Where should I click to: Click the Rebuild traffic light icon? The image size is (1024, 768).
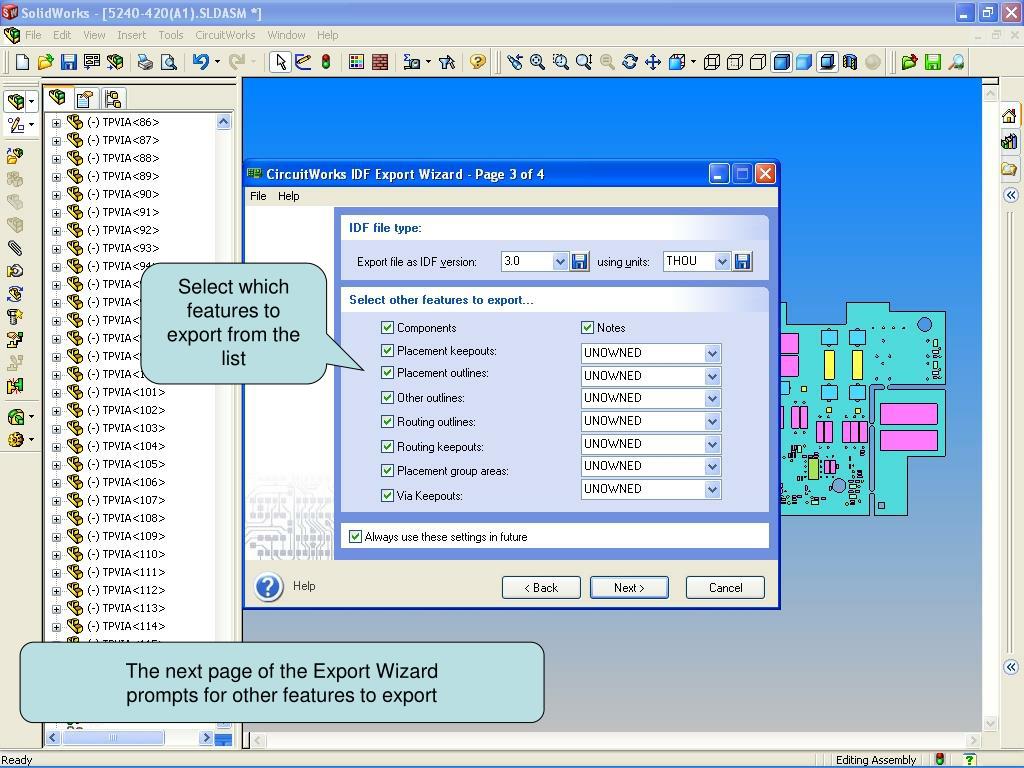326,62
